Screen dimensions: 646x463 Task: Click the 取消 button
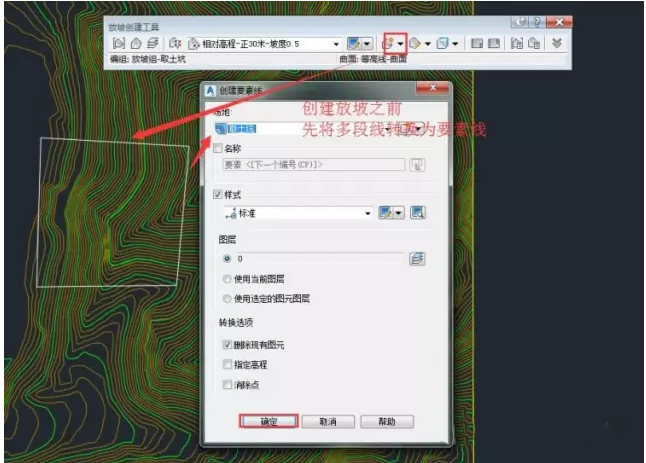pos(329,421)
